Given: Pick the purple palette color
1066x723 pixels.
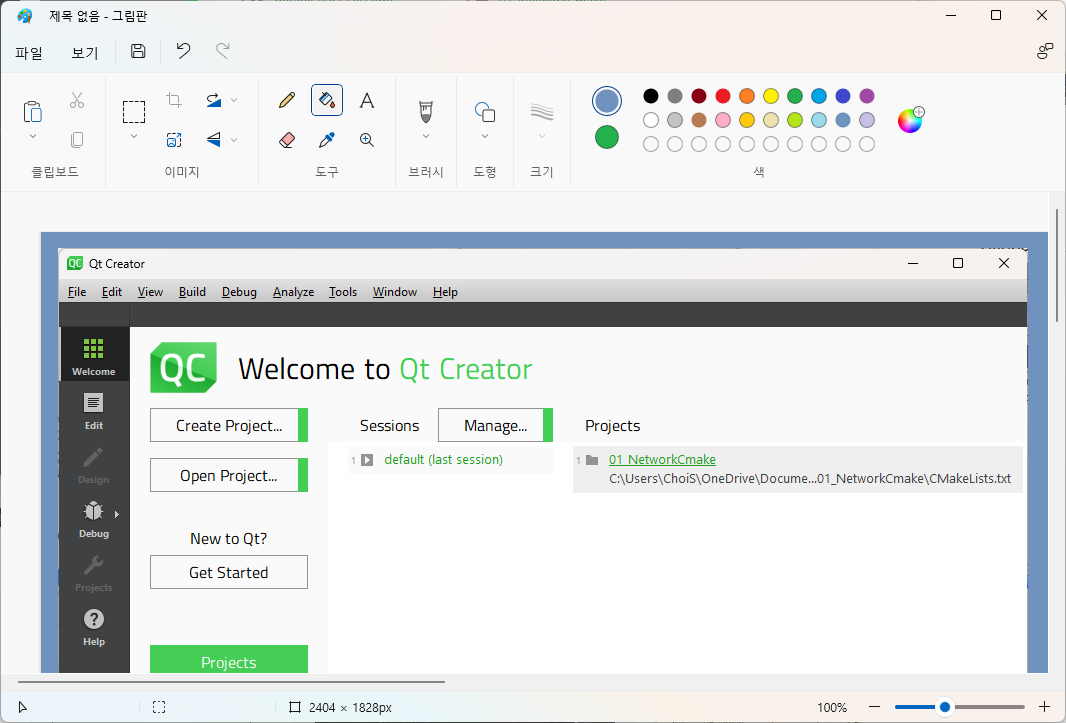Looking at the screenshot, I should [867, 96].
